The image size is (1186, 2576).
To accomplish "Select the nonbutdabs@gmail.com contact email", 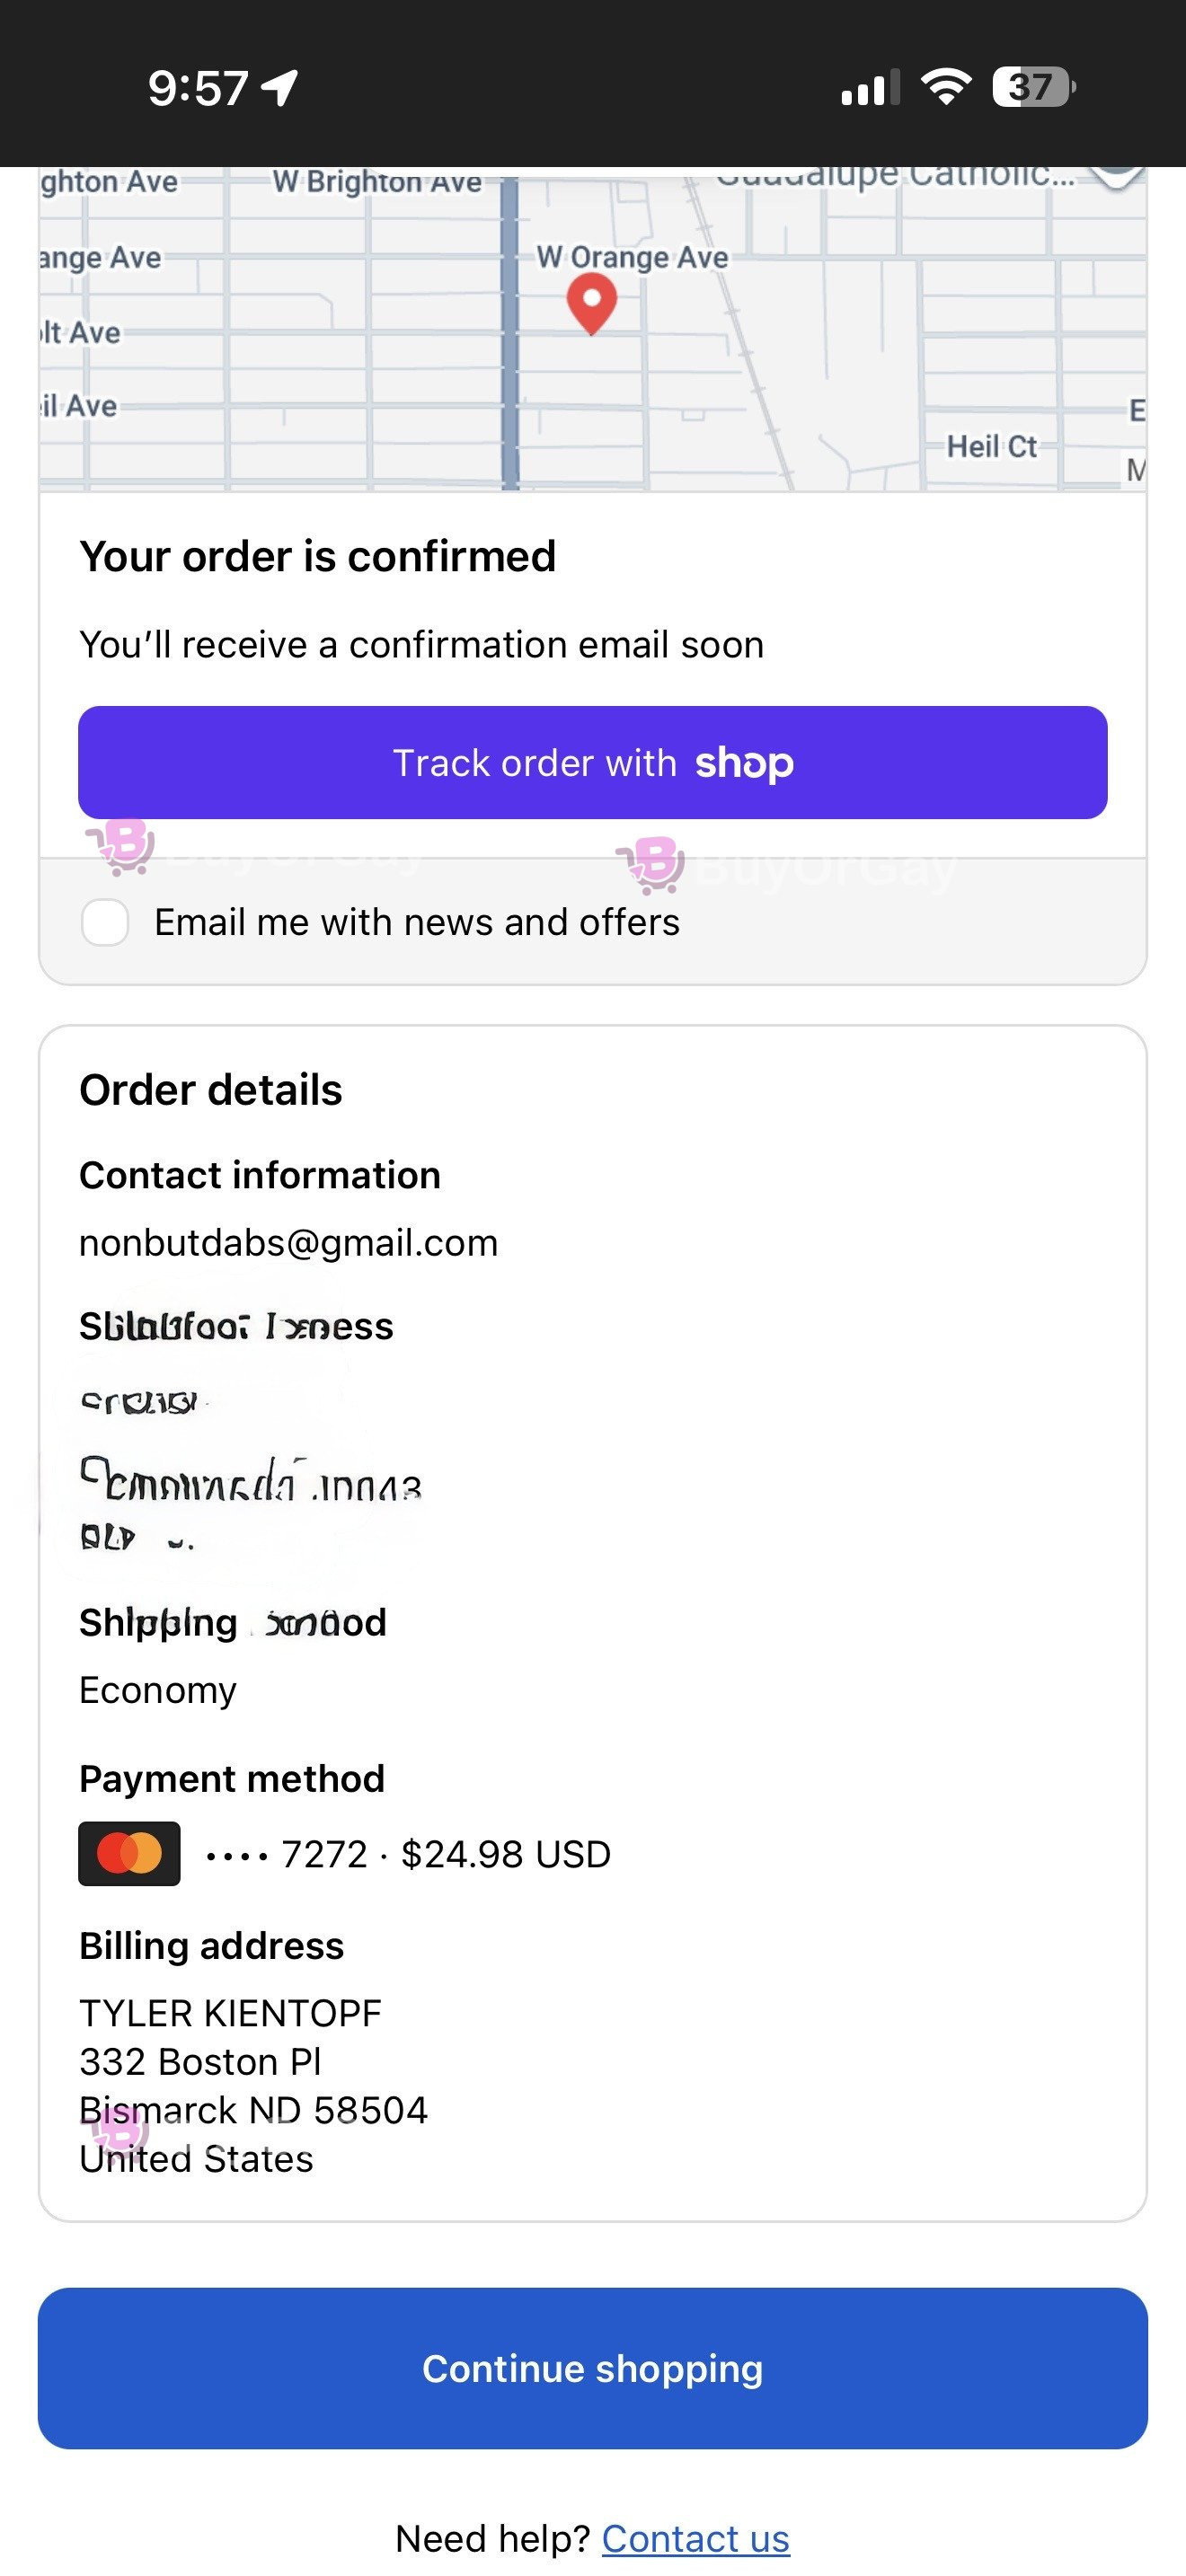I will click(288, 1242).
